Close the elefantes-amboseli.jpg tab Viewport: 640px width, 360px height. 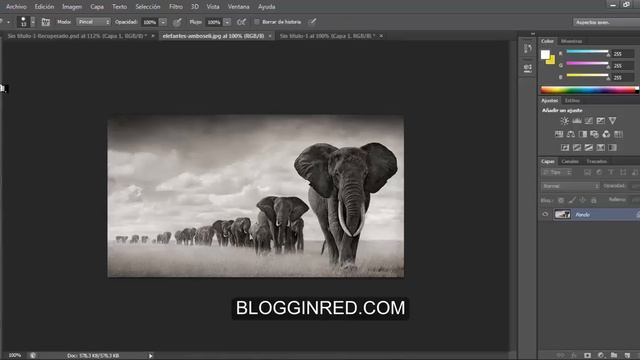270,36
